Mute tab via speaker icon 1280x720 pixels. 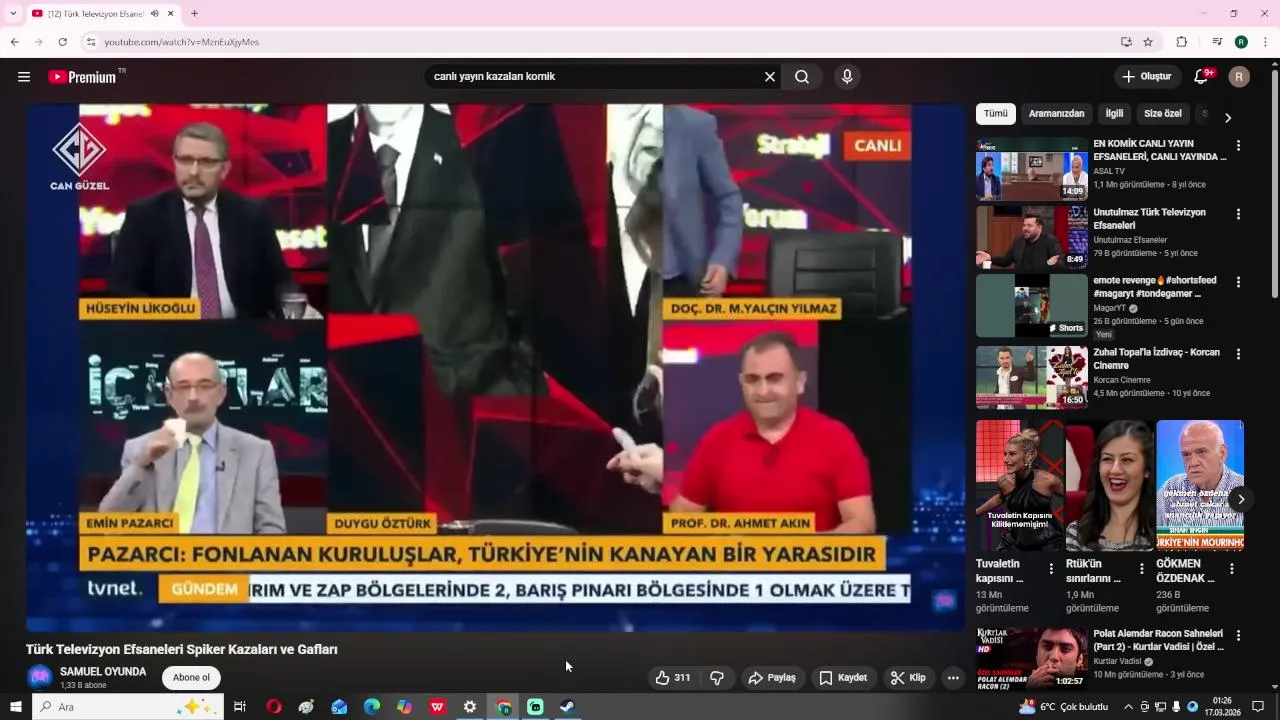pyautogui.click(x=154, y=14)
